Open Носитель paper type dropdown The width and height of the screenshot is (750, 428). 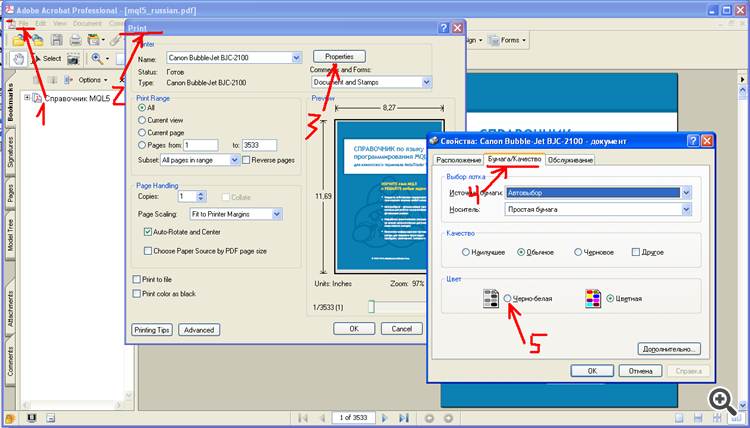point(686,209)
